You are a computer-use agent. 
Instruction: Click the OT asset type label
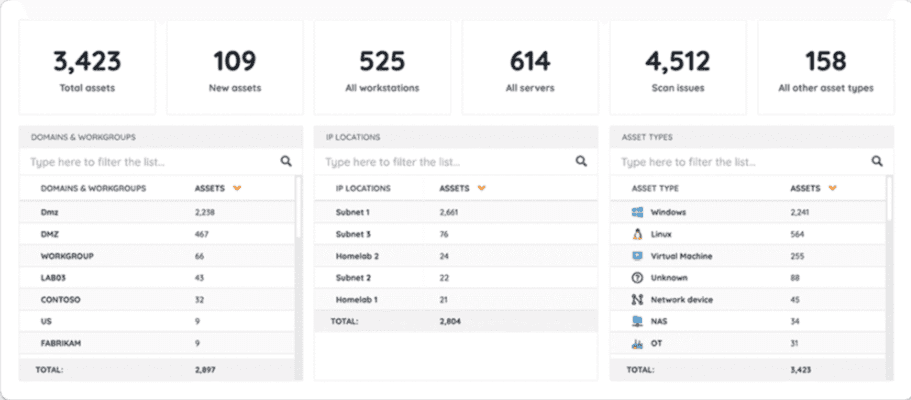[657, 344]
